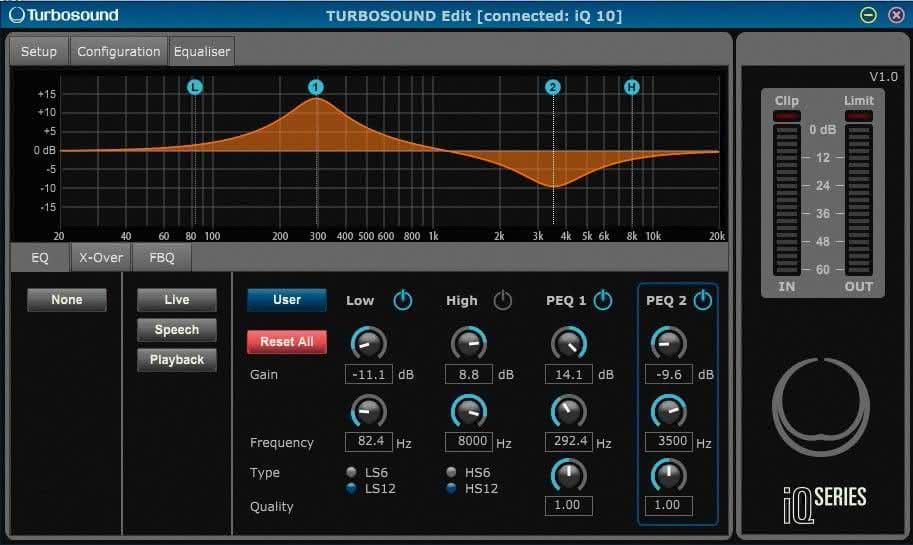The height and width of the screenshot is (545, 913).
Task: Click the Turbosound logo in title bar
Action: [x=64, y=15]
